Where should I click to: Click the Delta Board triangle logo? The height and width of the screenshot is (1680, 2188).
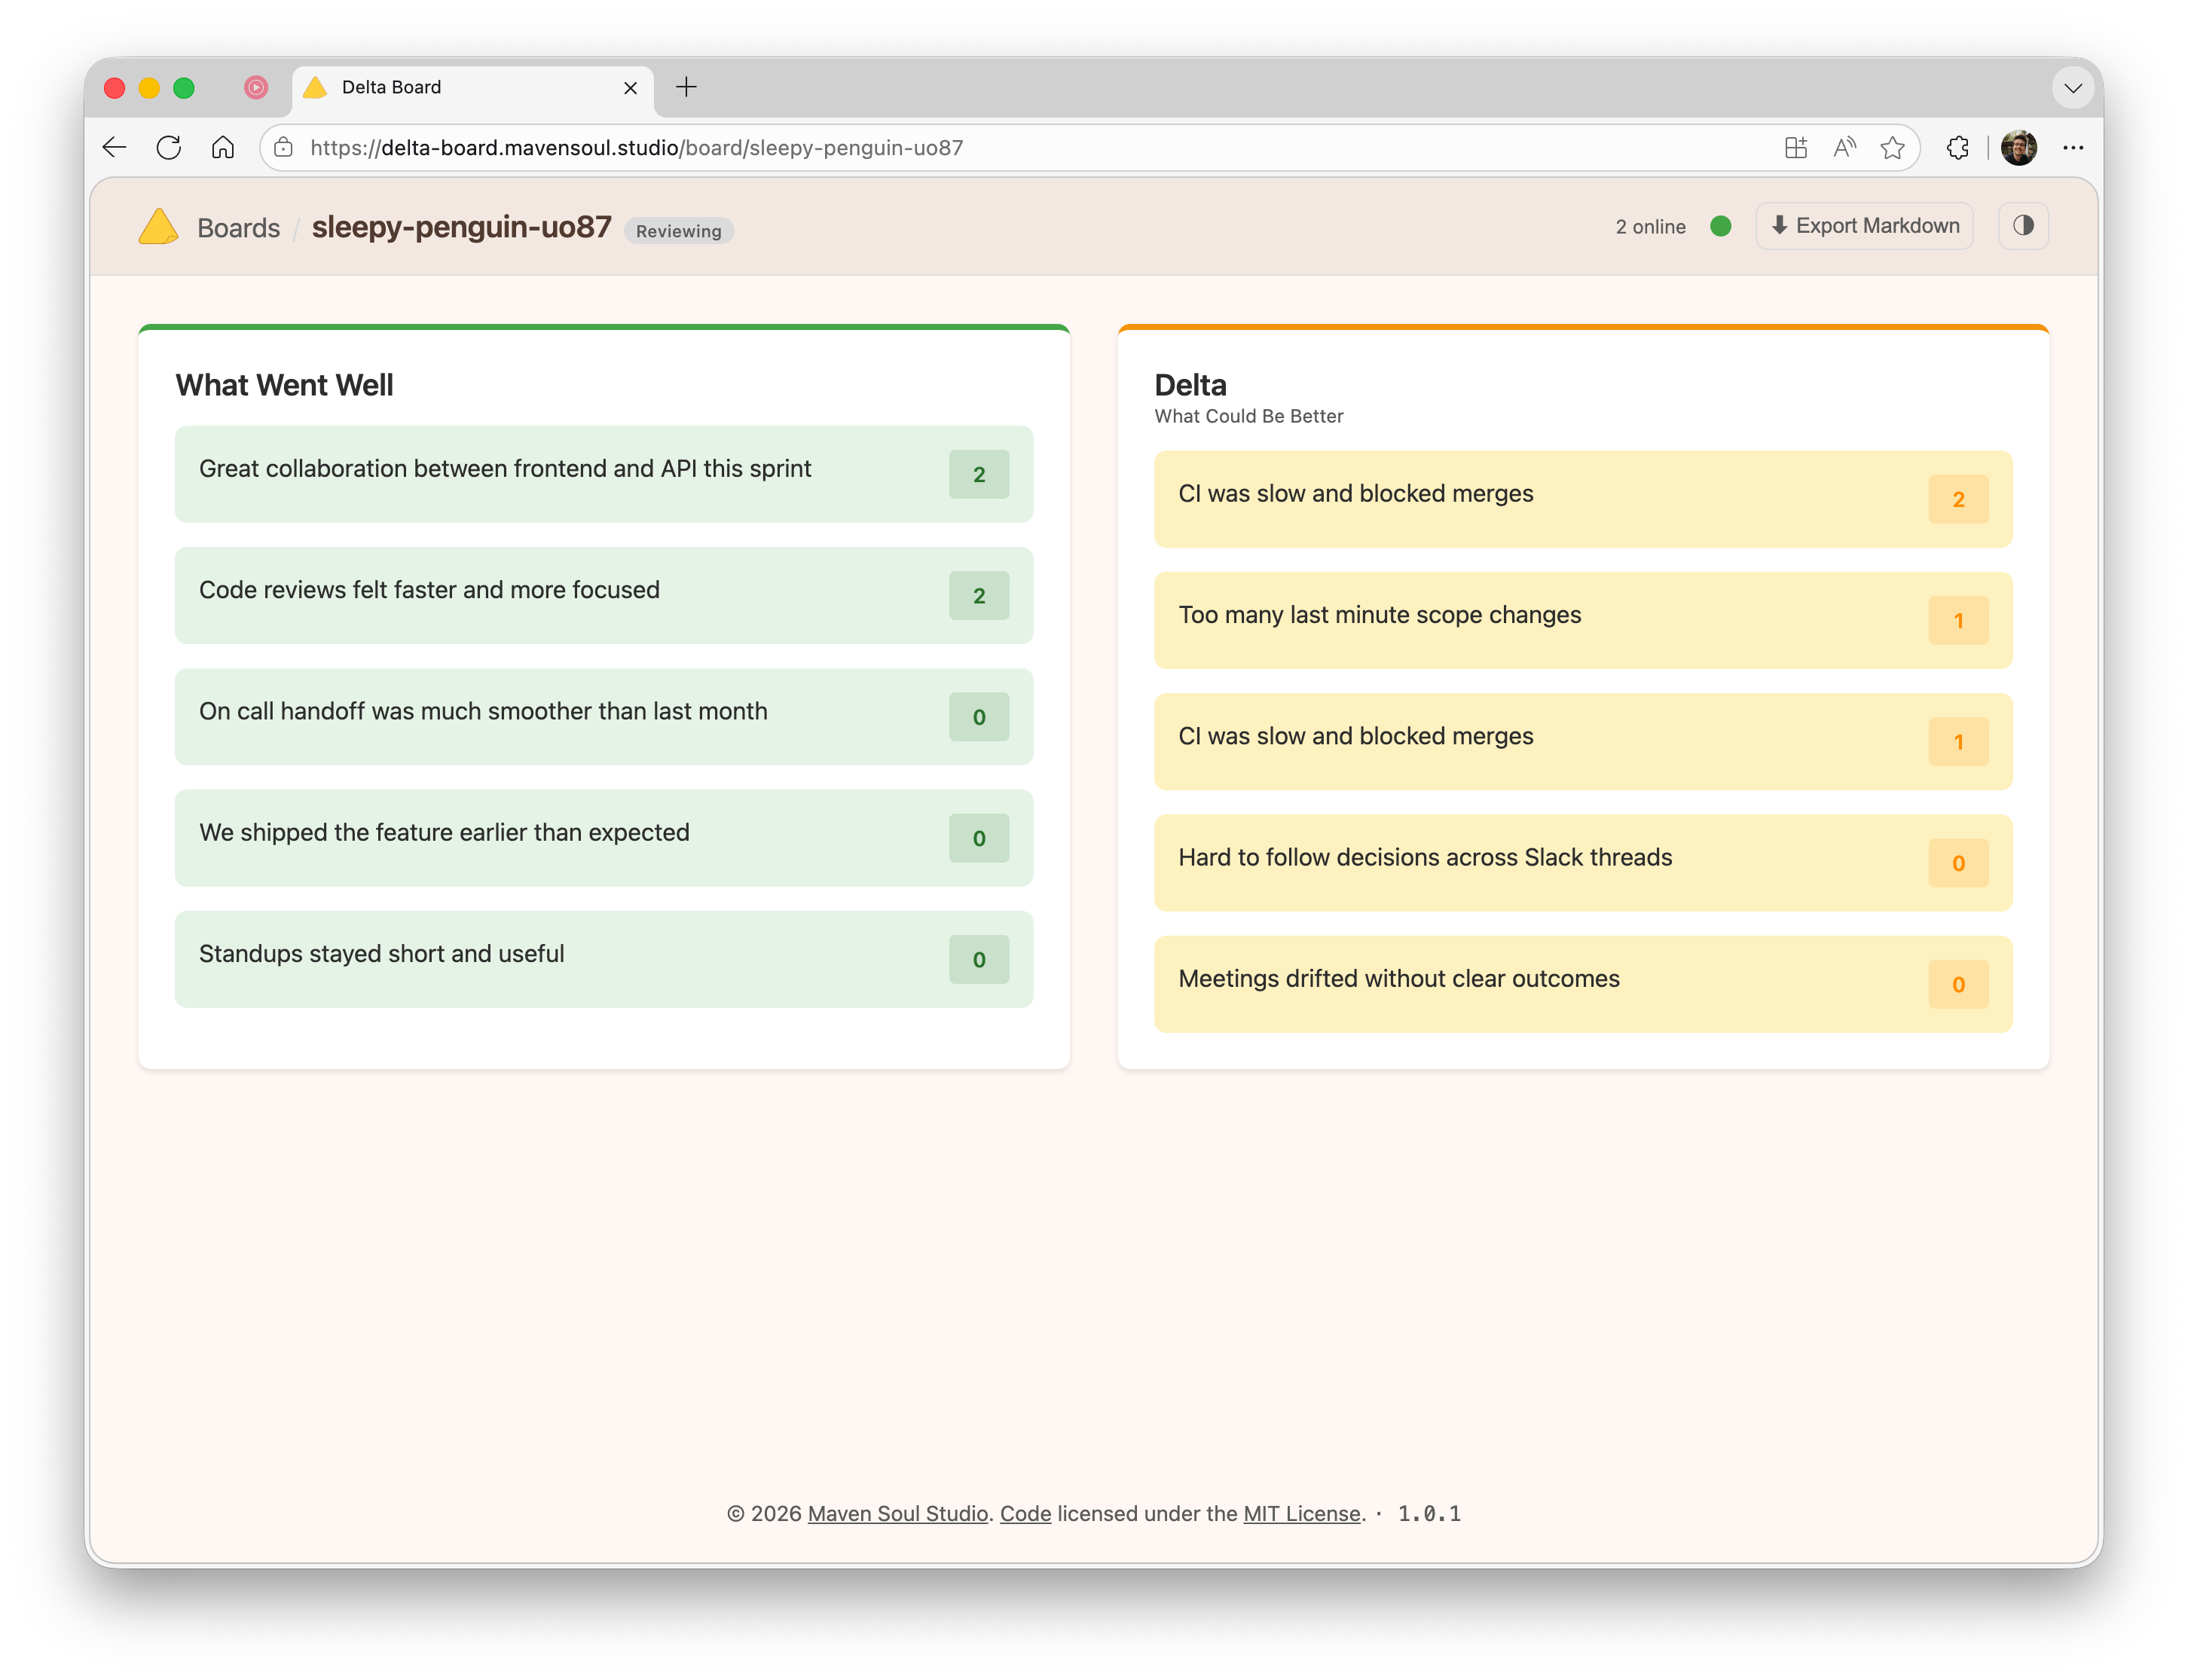point(158,227)
